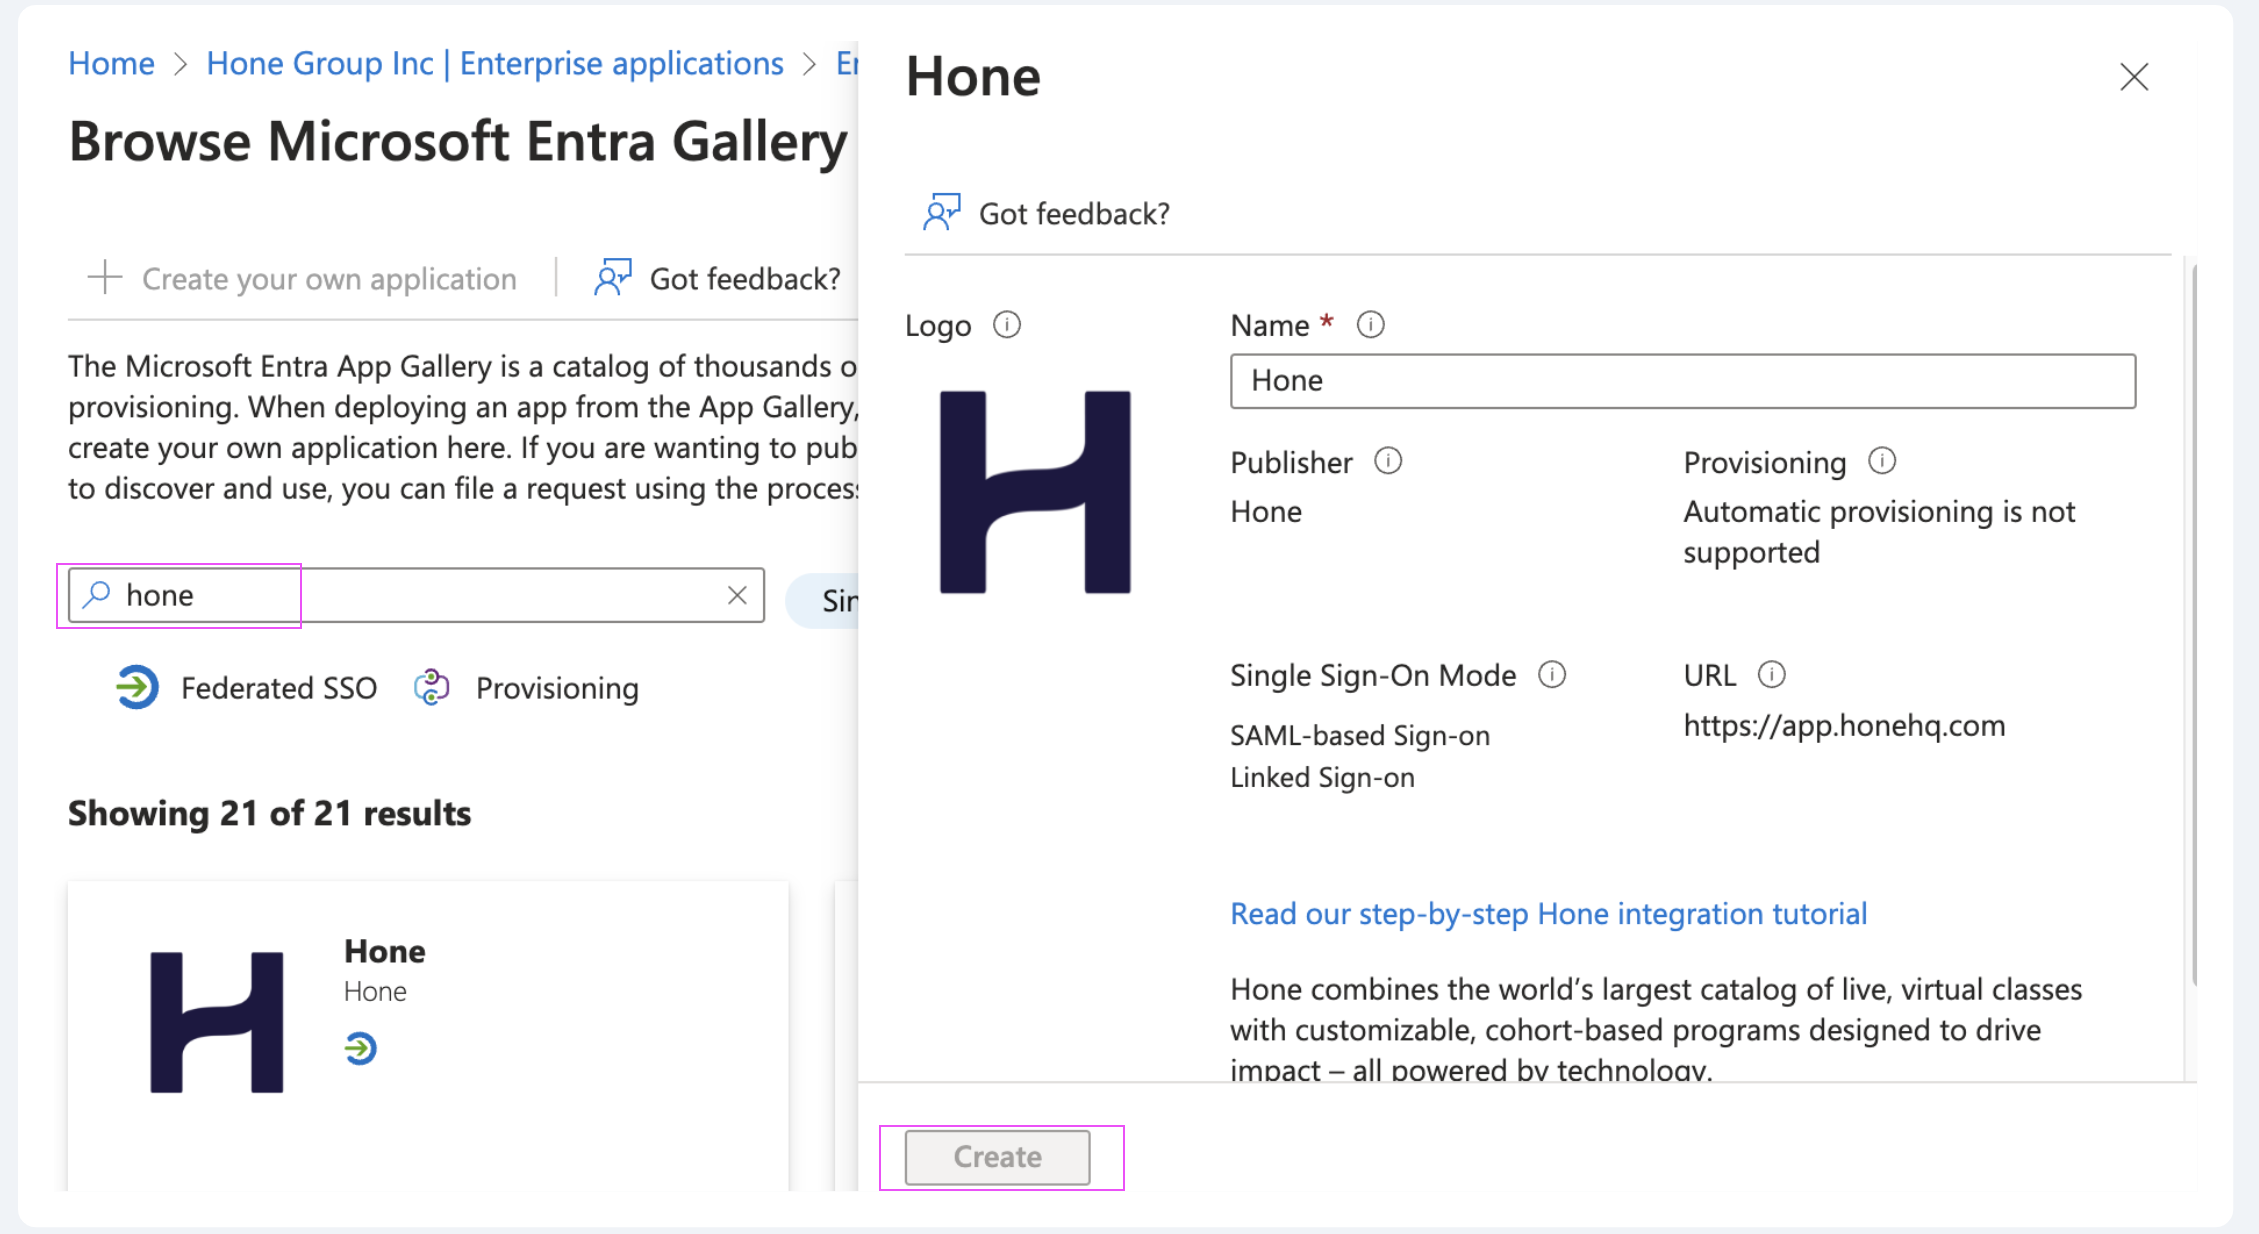Go to Home breadcrumb link
Screen dimensions: 2259x1234
pyautogui.click(x=111, y=63)
